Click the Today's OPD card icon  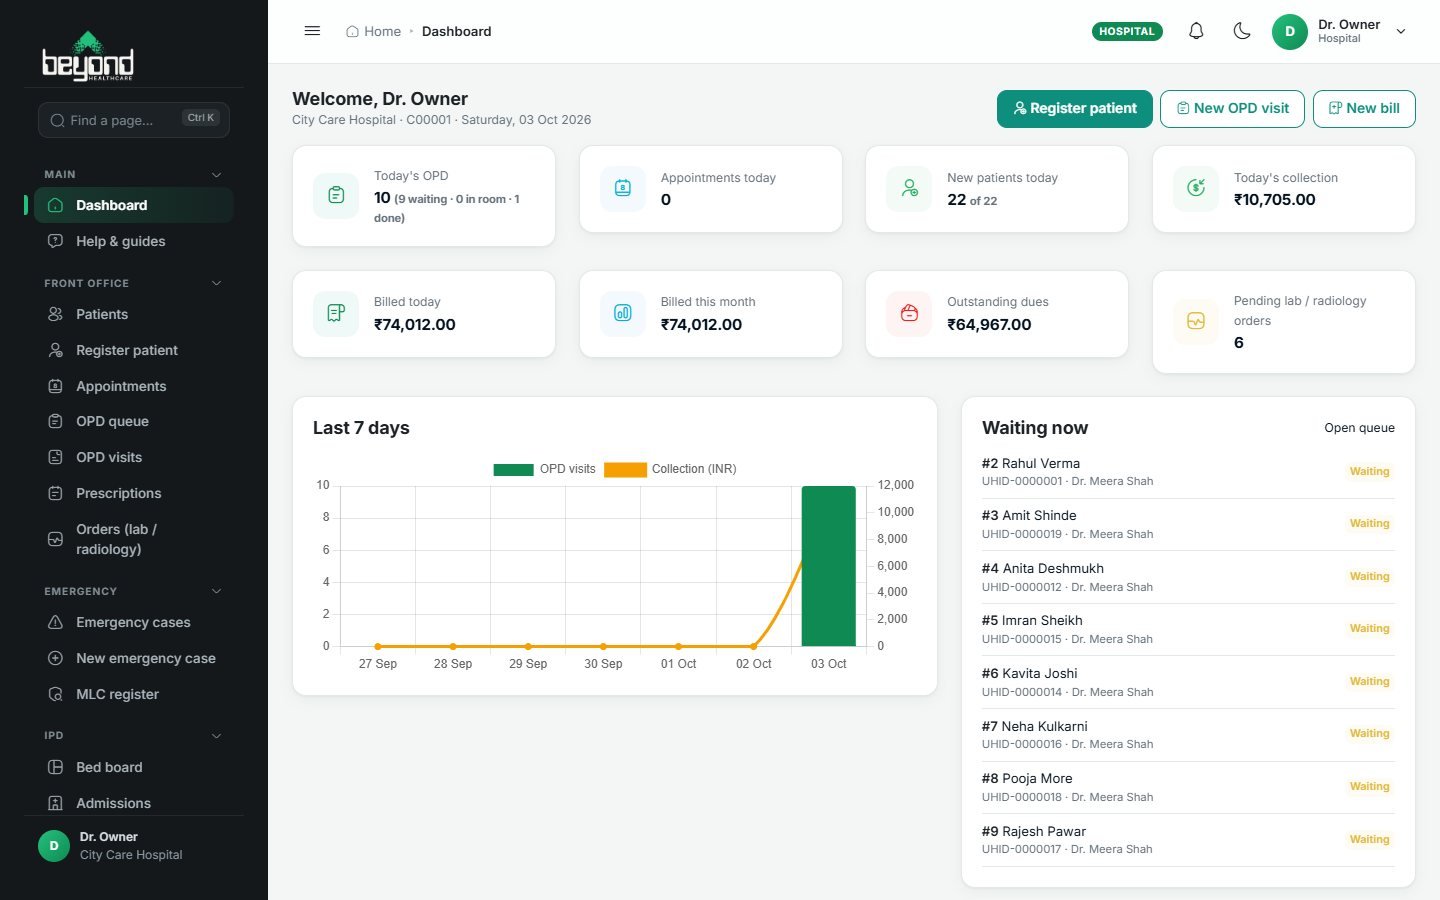coord(336,195)
